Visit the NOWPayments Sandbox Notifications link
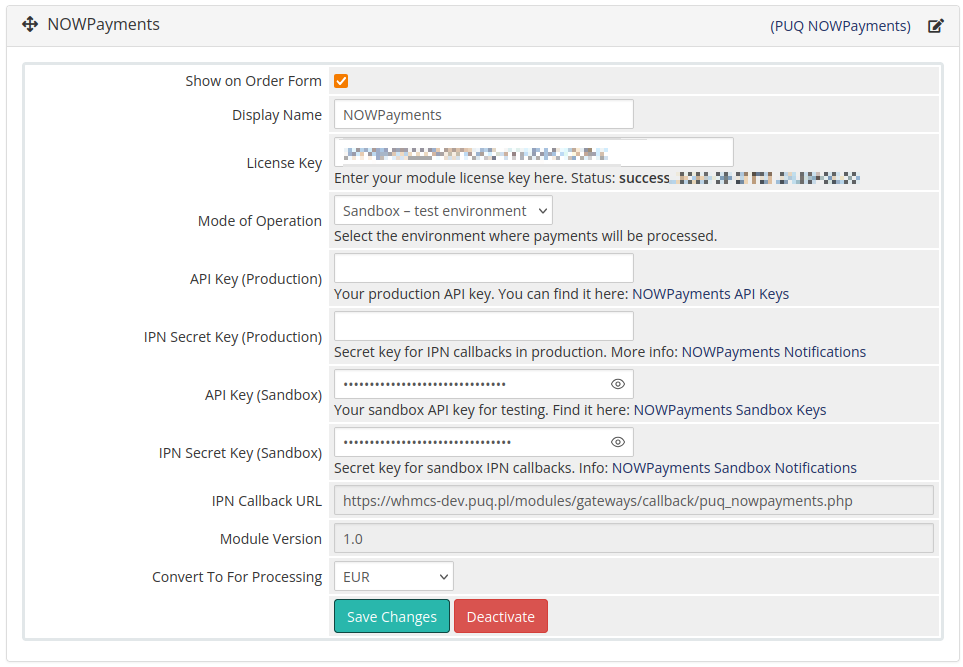This screenshot has width=963, height=667. pyautogui.click(x=734, y=468)
